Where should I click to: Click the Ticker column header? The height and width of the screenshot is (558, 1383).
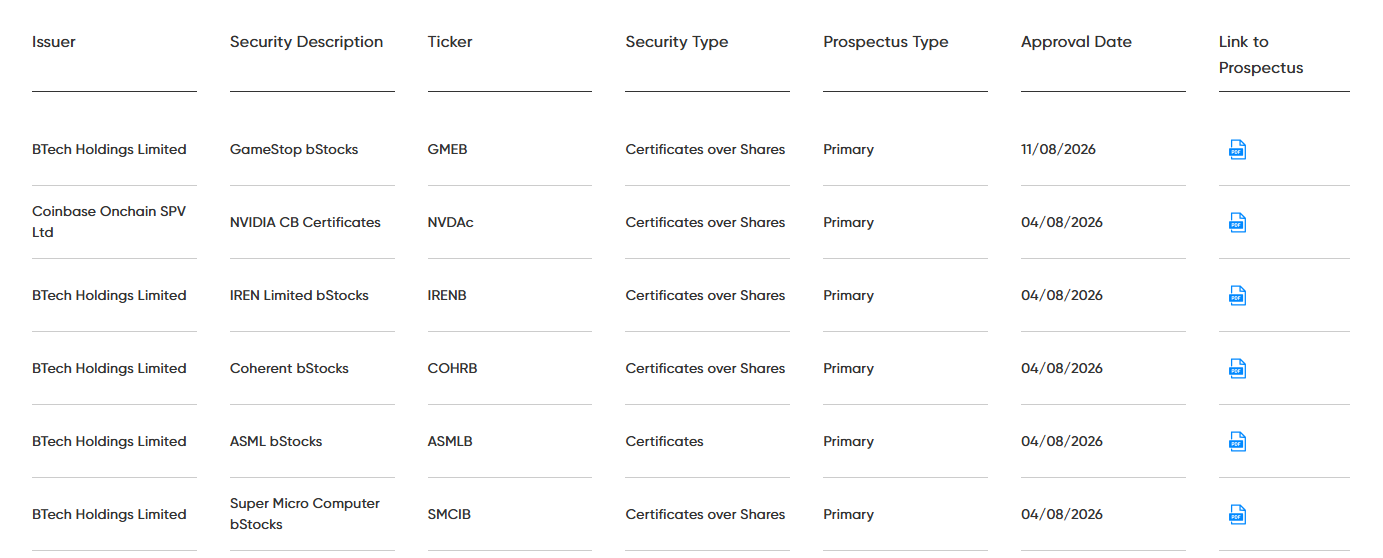[450, 42]
